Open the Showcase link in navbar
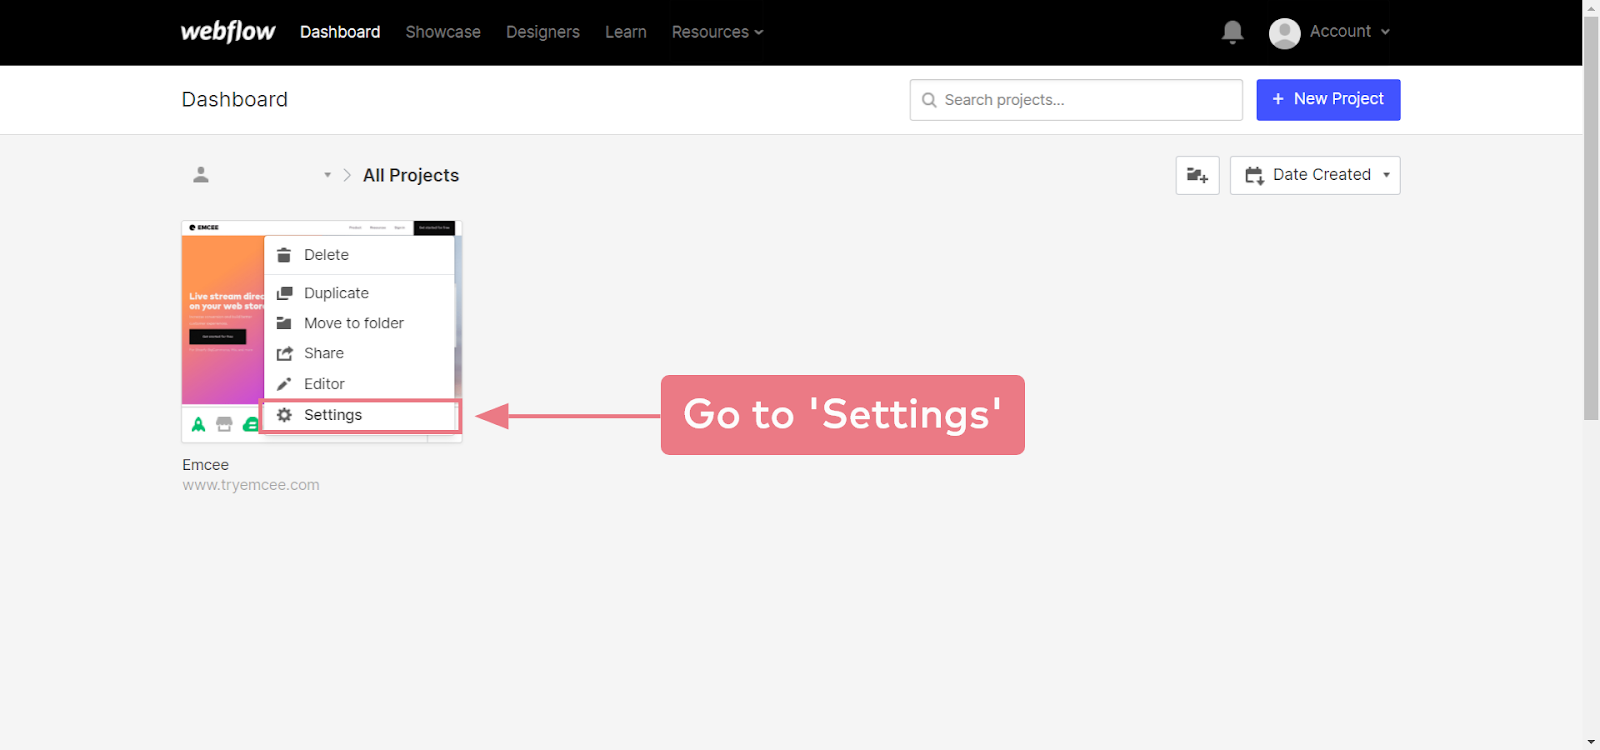 coord(443,32)
